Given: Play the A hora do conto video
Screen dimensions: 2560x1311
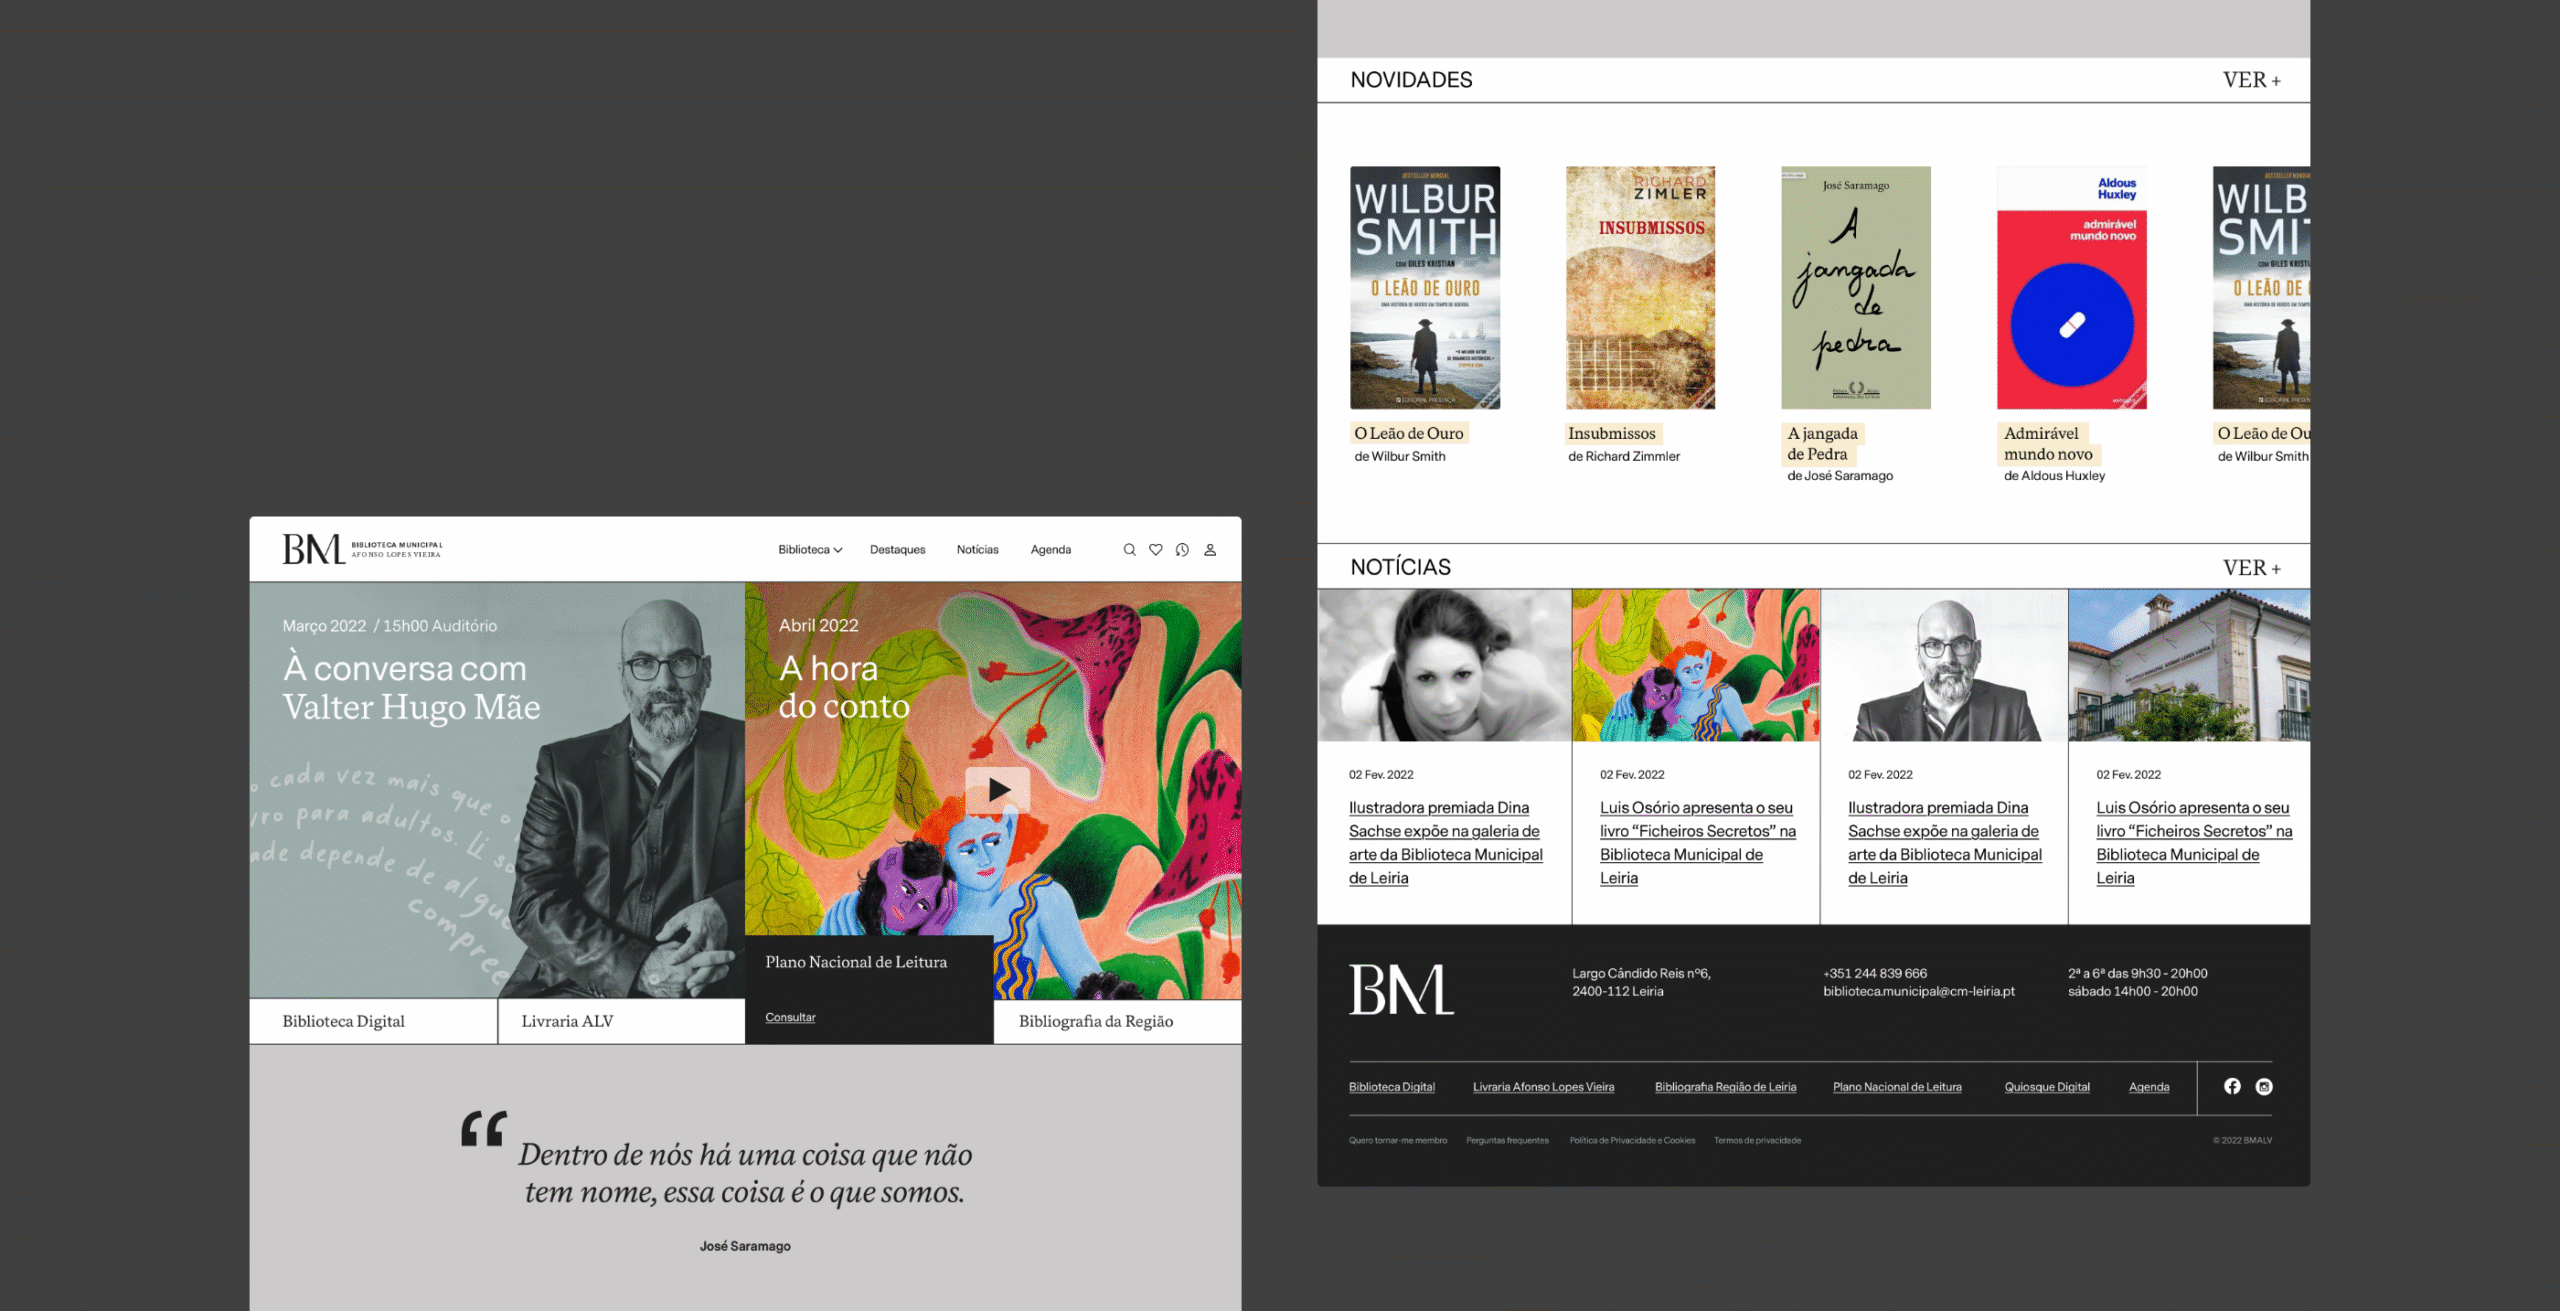Looking at the screenshot, I should point(997,790).
